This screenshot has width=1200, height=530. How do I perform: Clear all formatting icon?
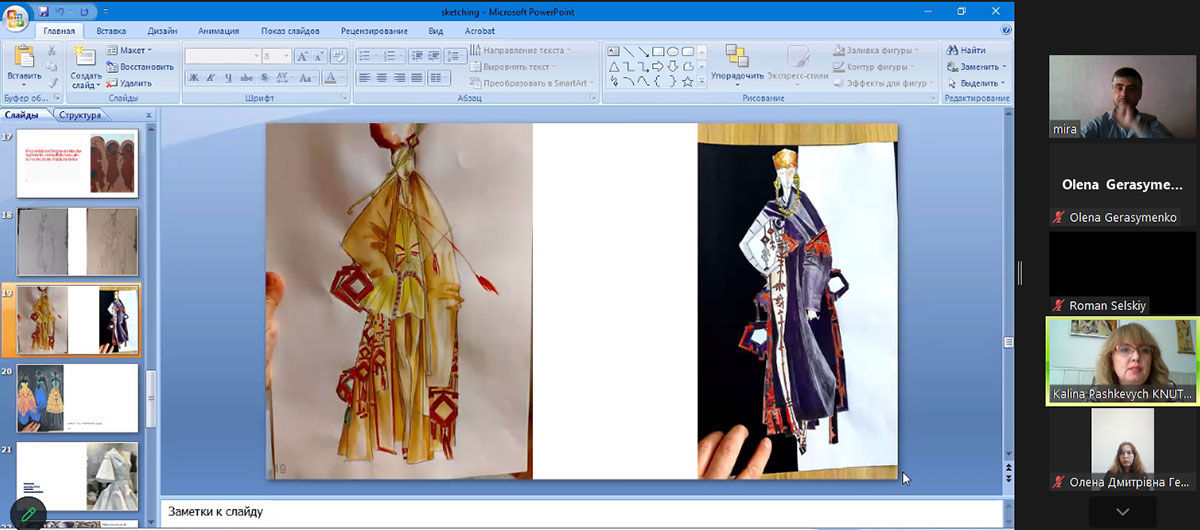(338, 56)
